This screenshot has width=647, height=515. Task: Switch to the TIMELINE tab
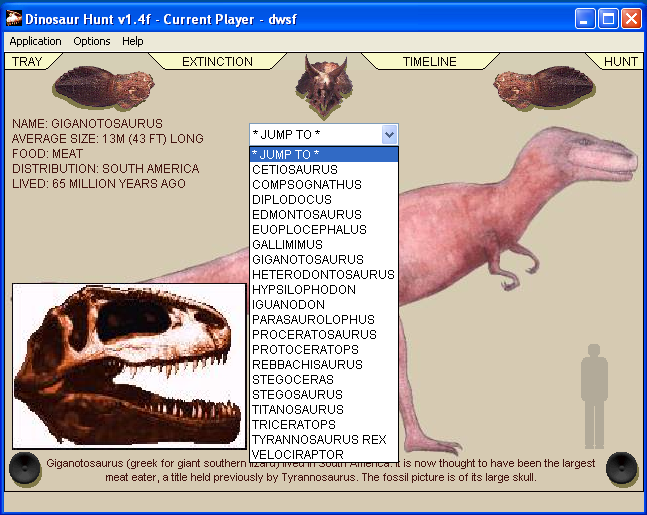click(x=430, y=61)
